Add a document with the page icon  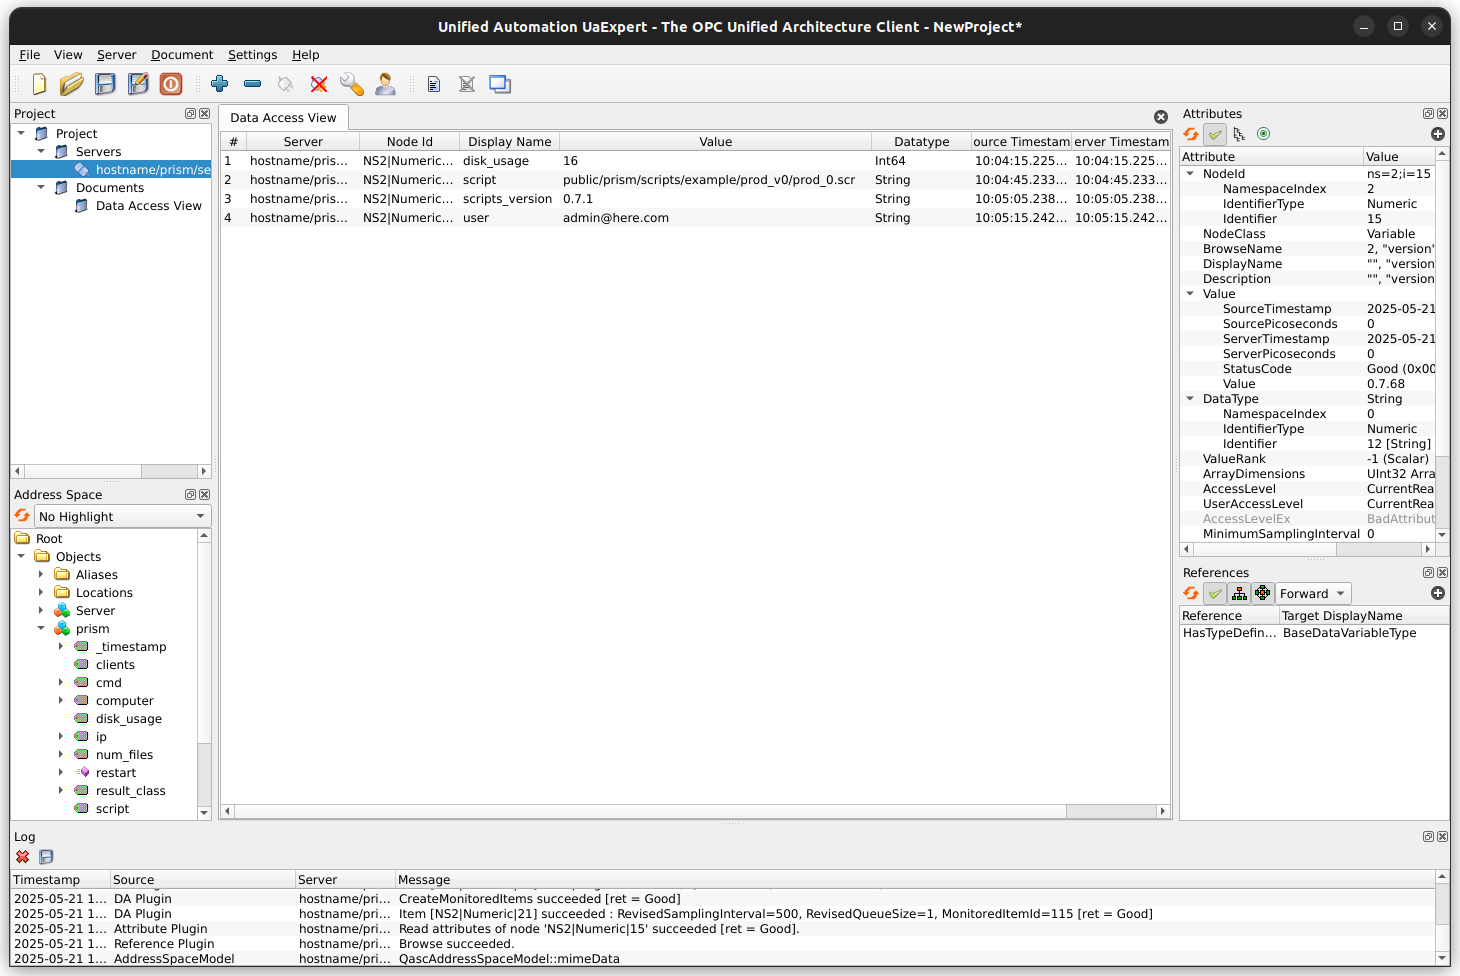coord(434,84)
